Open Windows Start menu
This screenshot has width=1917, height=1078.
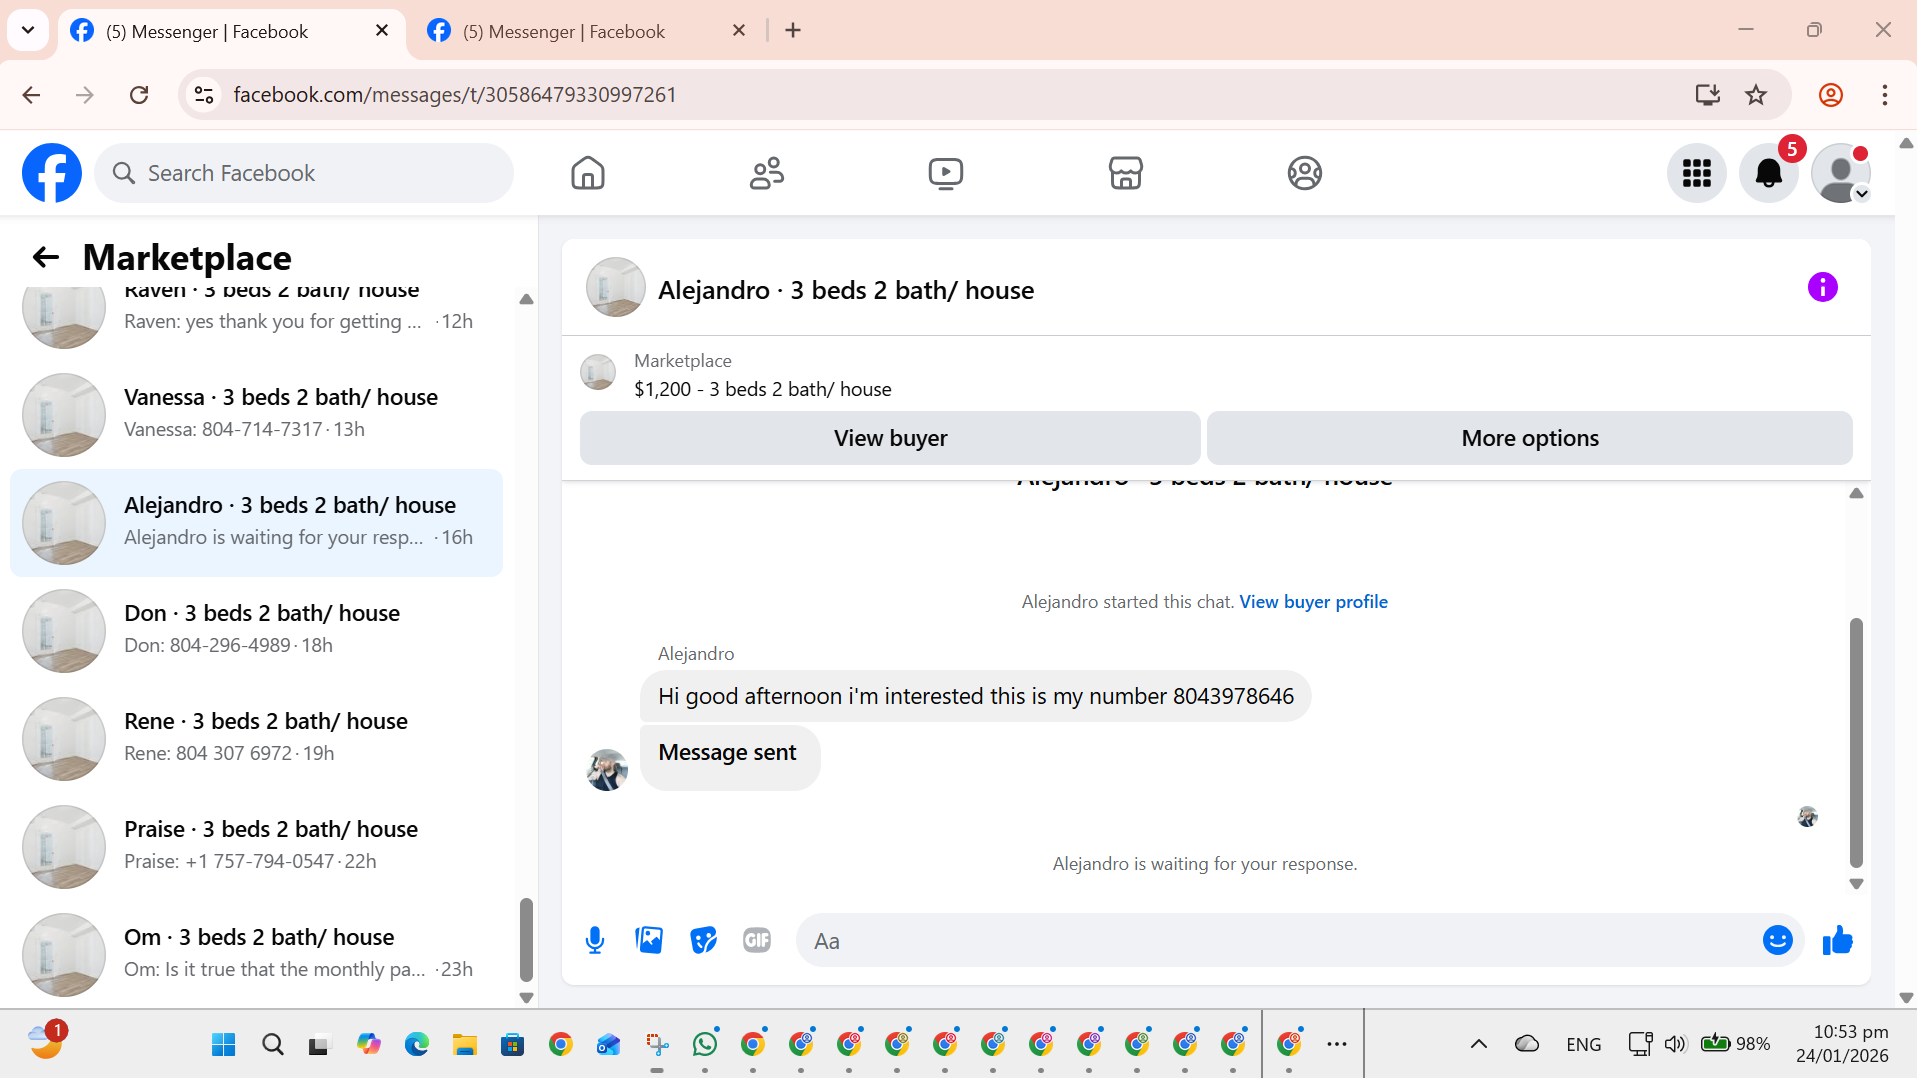[224, 1044]
